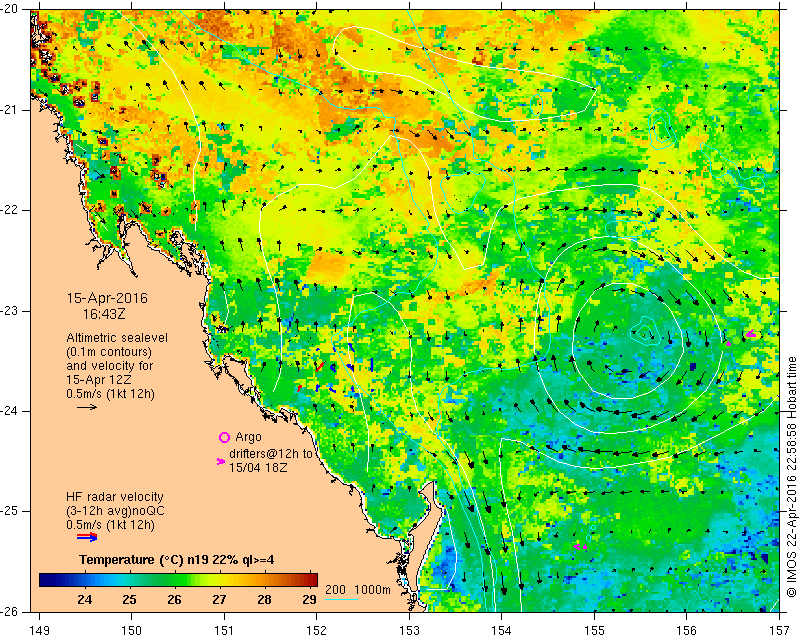The height and width of the screenshot is (640, 800).
Task: Click the date text 15-Apr-2016
Action: tap(107, 298)
